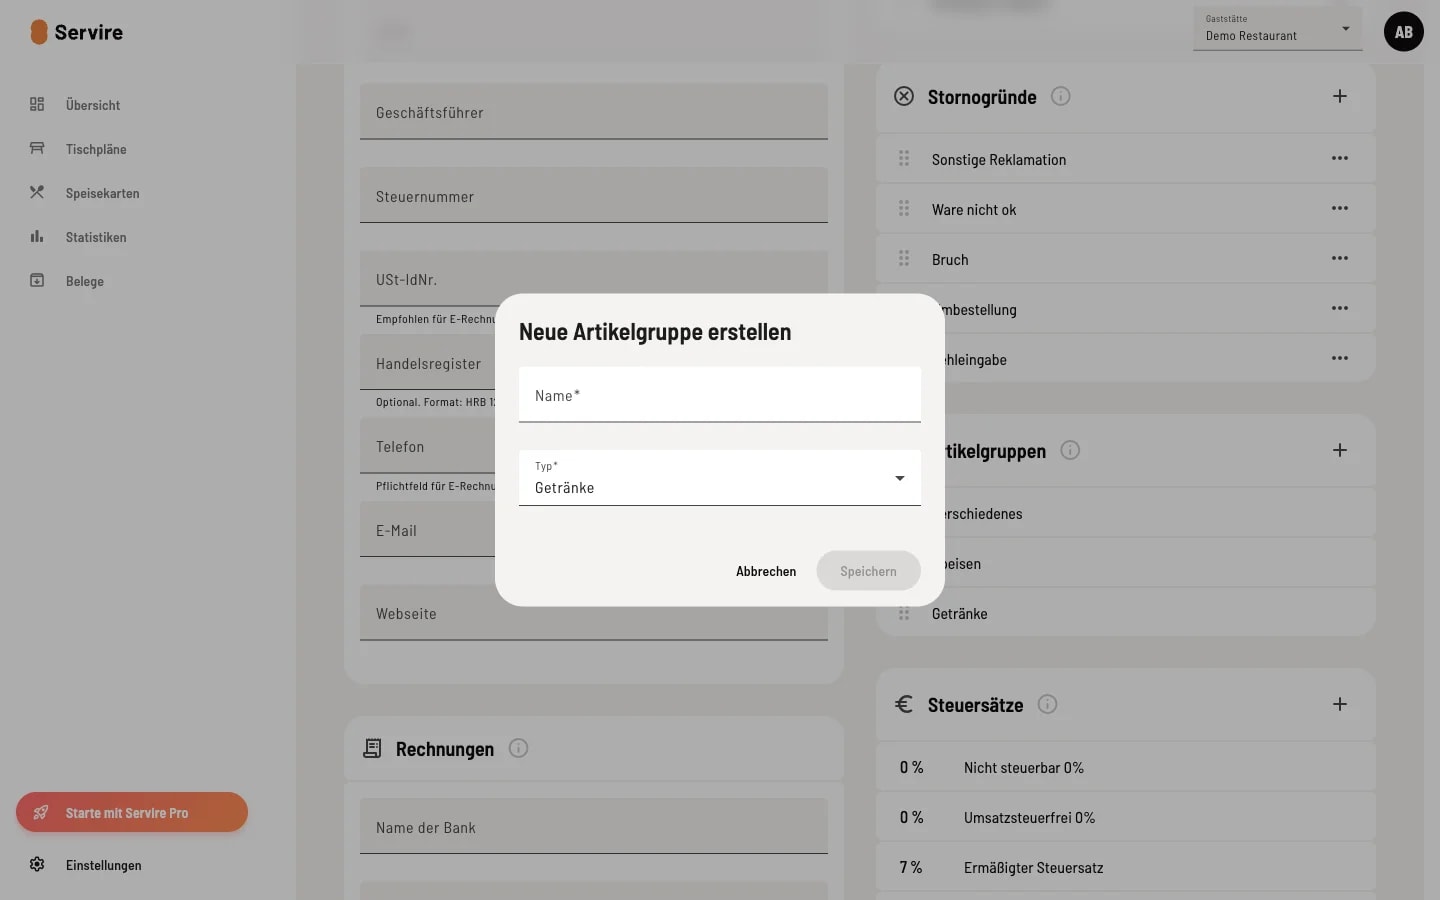Click the Servire logo
The height and width of the screenshot is (900, 1440).
(x=77, y=32)
